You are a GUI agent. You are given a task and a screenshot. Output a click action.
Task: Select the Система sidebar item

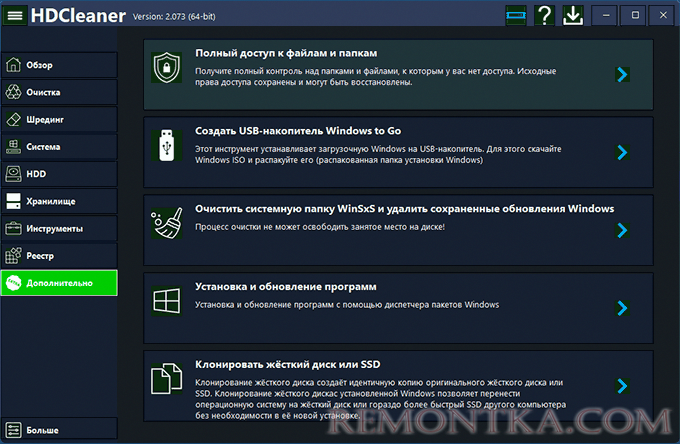[x=59, y=147]
